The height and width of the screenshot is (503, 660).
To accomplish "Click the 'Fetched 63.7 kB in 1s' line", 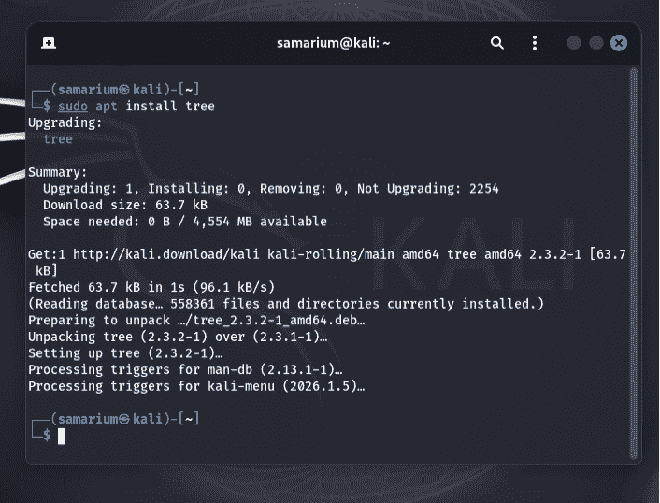I will 152,287.
